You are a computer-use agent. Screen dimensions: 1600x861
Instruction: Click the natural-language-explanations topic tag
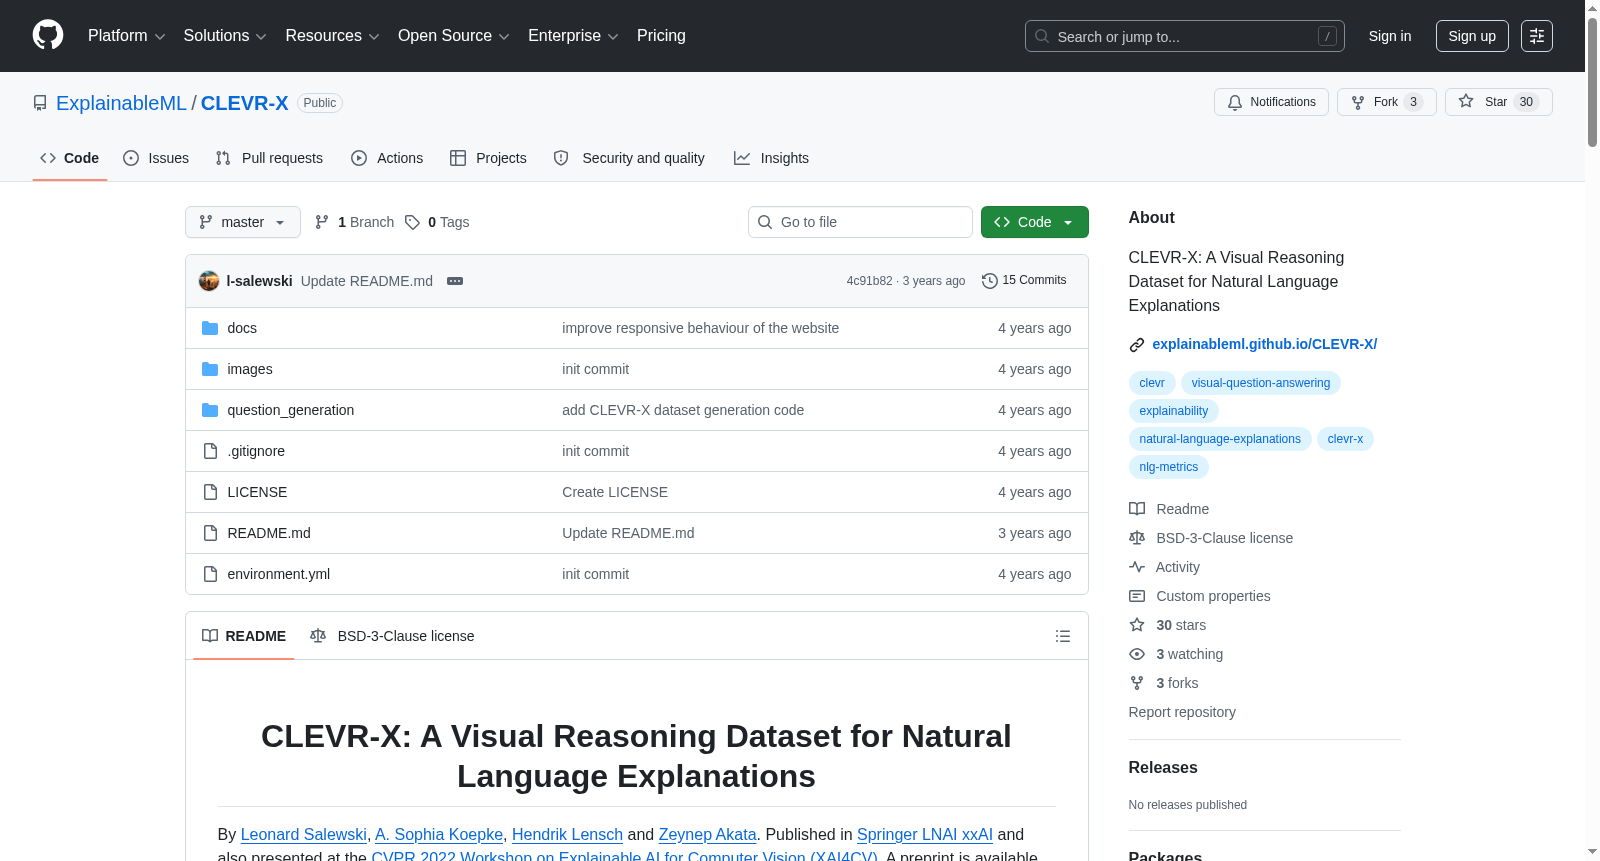pyautogui.click(x=1220, y=439)
